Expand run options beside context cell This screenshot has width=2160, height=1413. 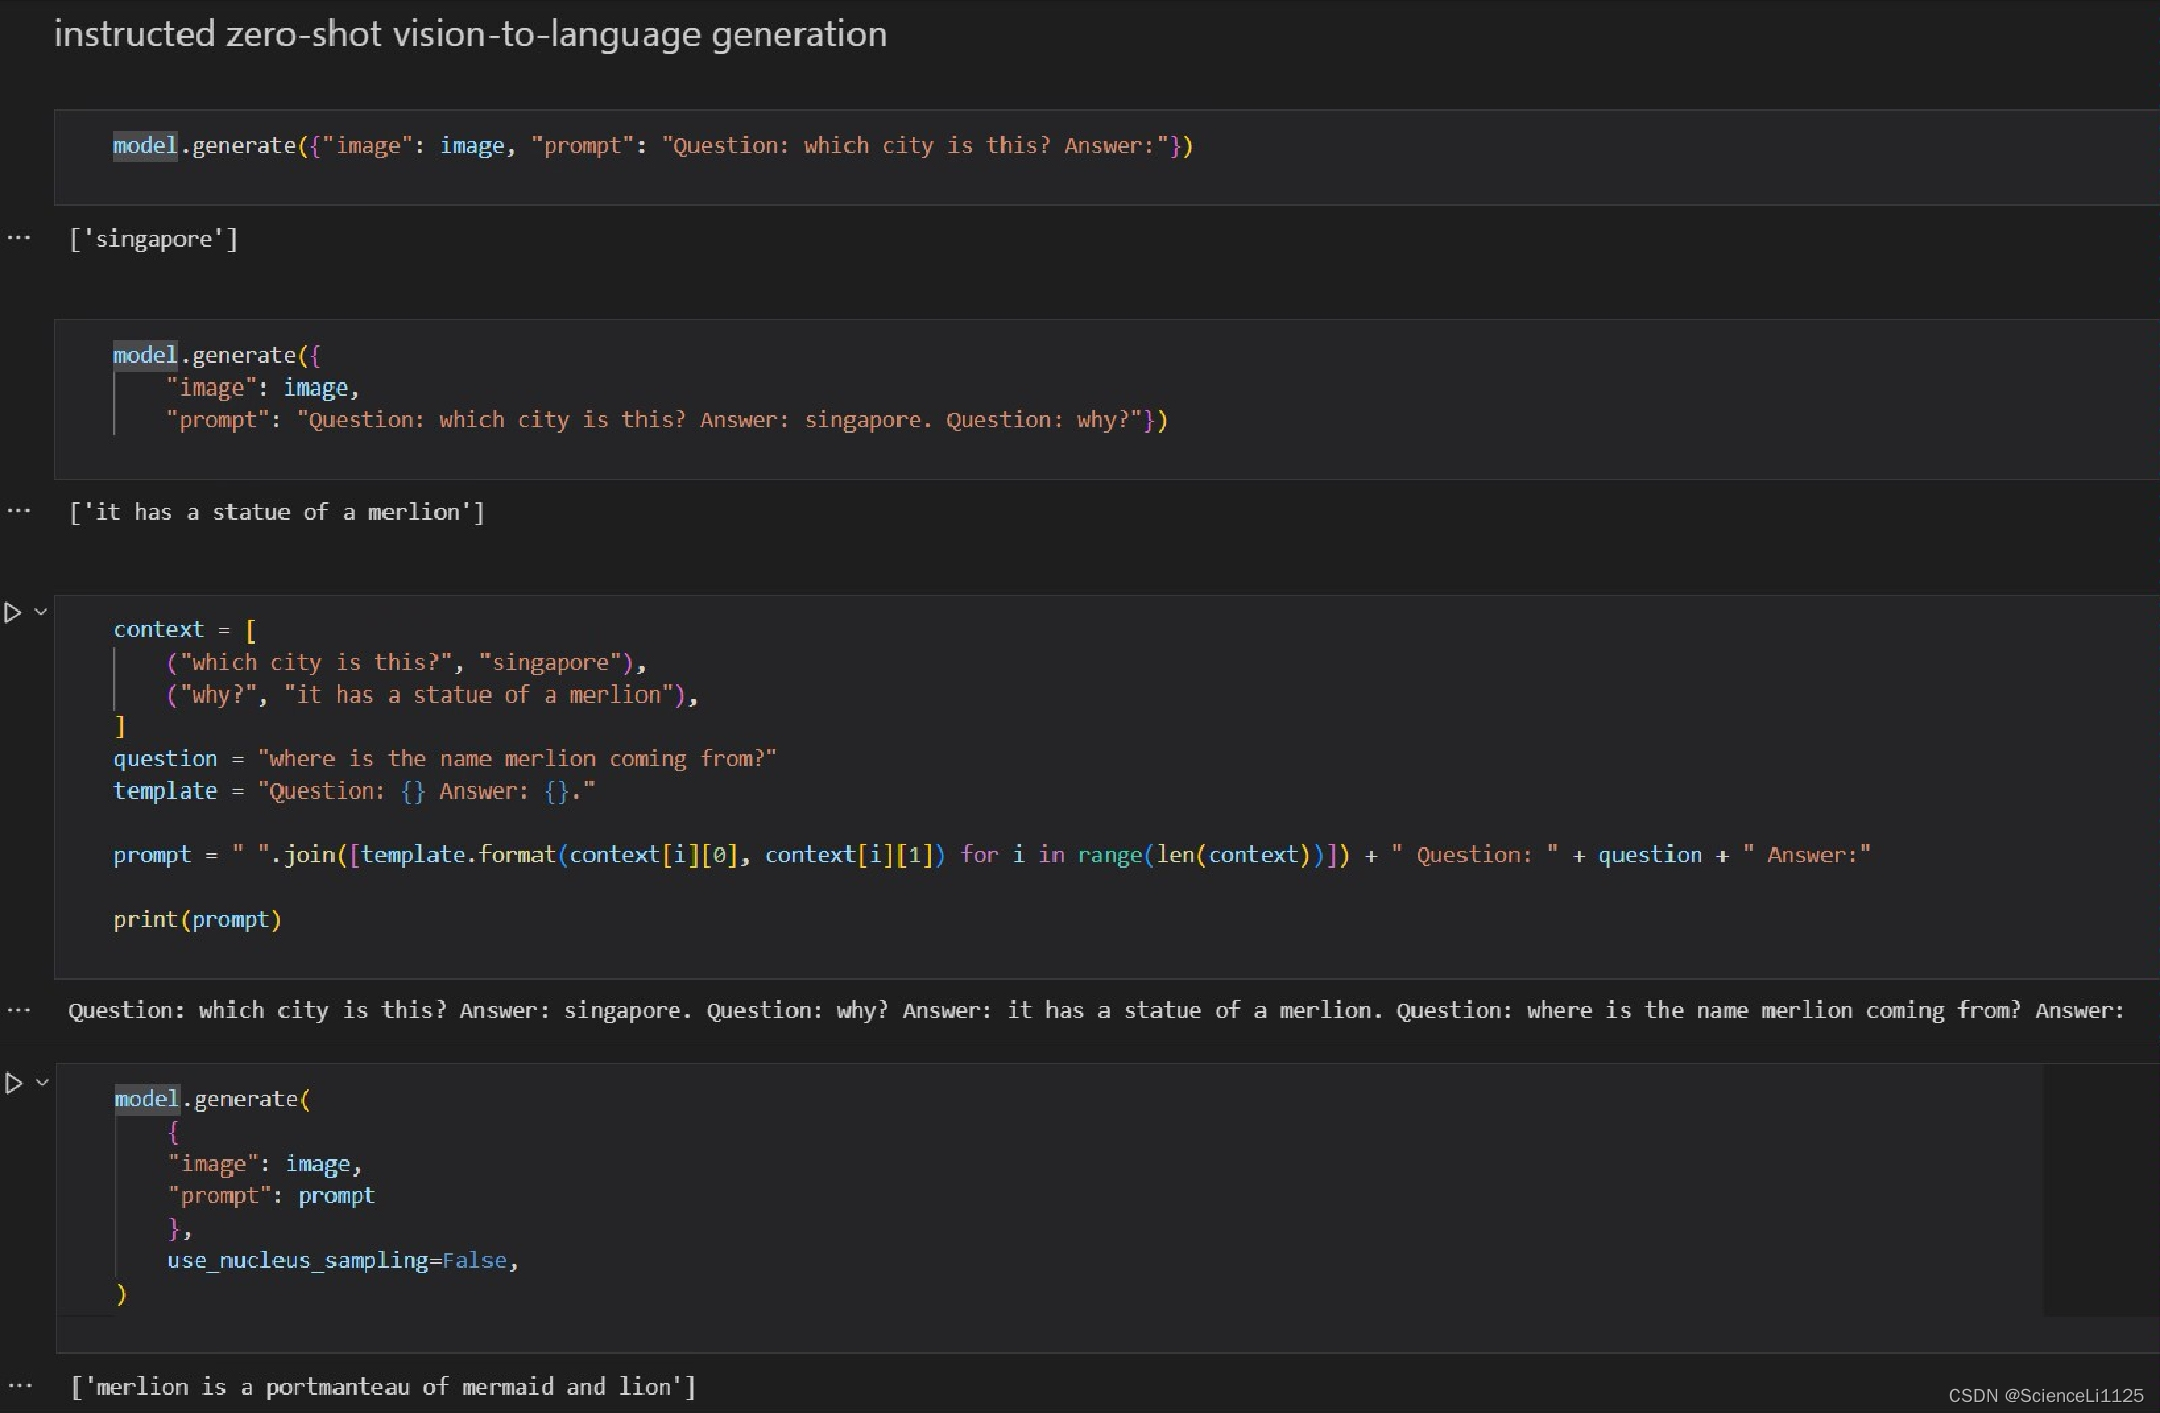tap(41, 612)
